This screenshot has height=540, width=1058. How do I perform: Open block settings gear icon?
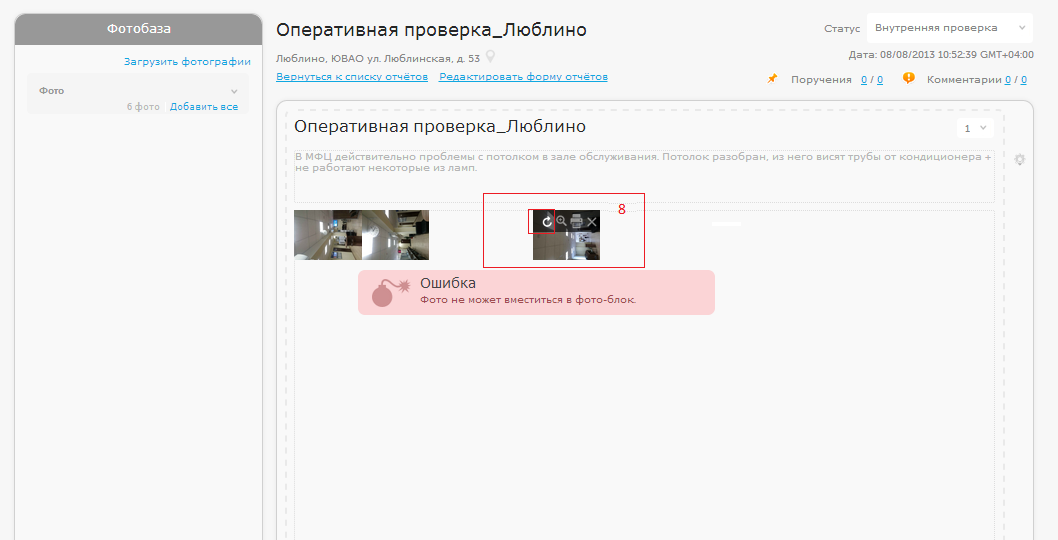[x=1019, y=159]
